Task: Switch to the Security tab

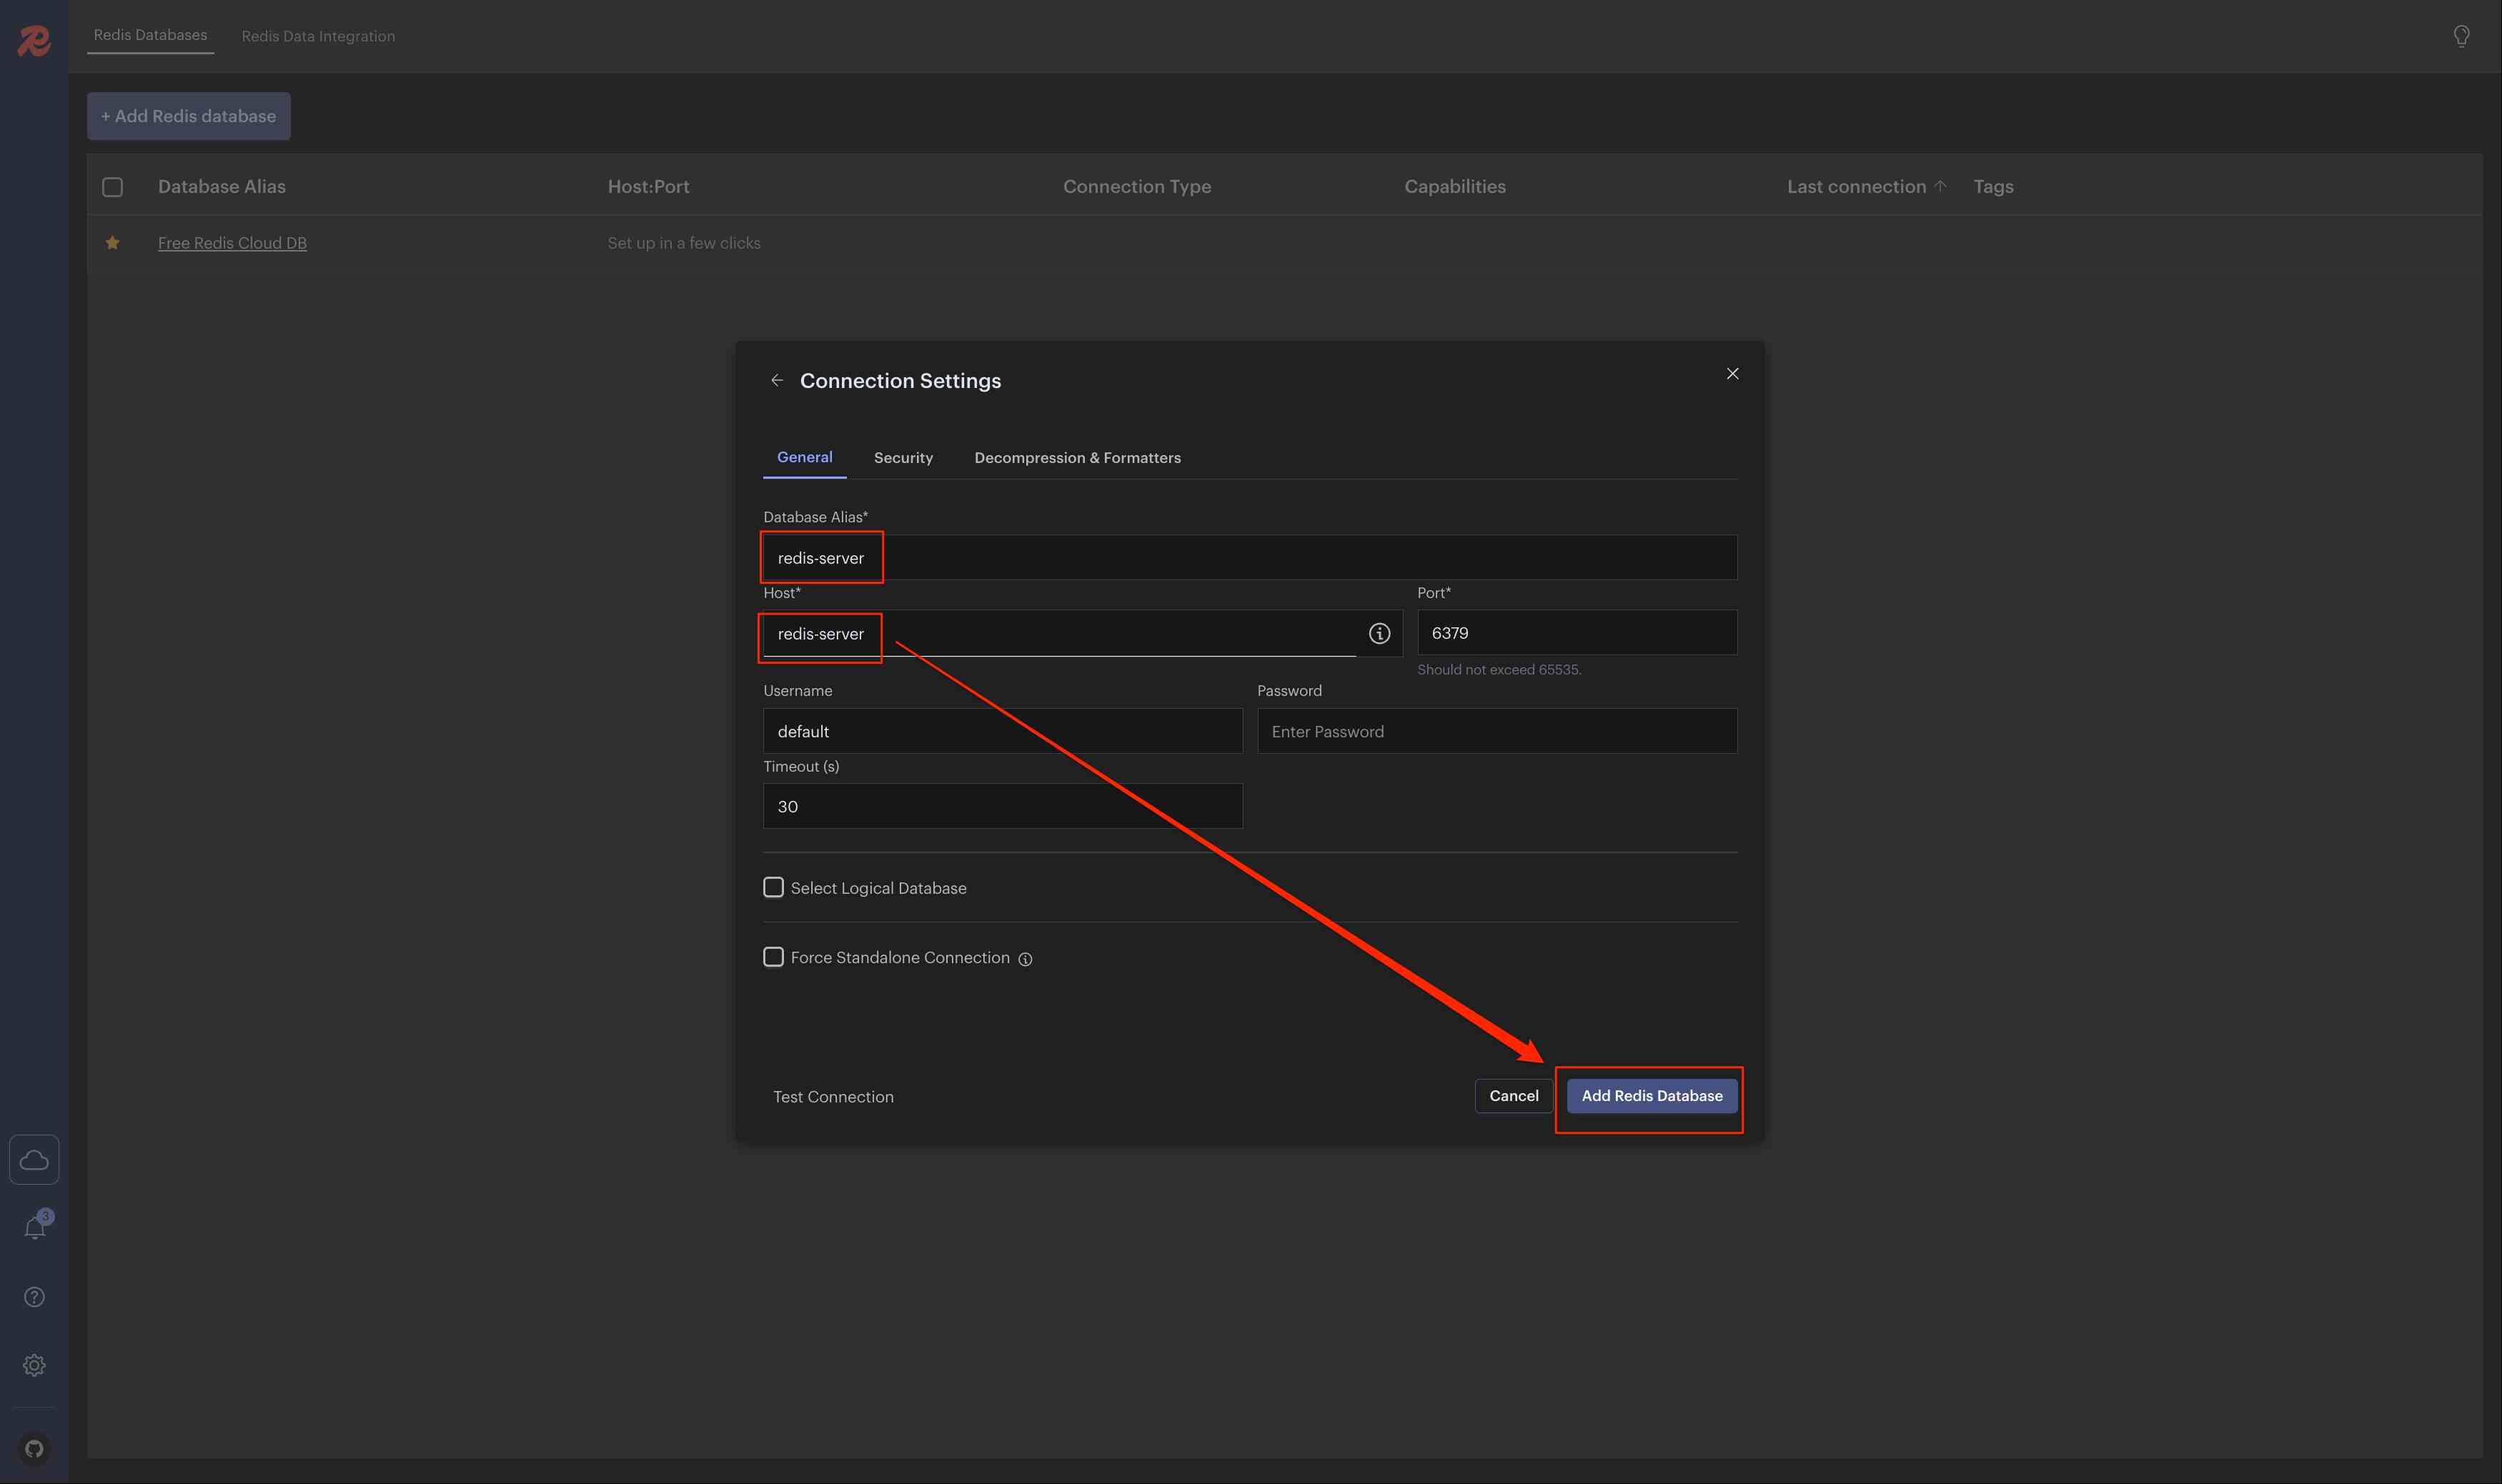Action: 903,458
